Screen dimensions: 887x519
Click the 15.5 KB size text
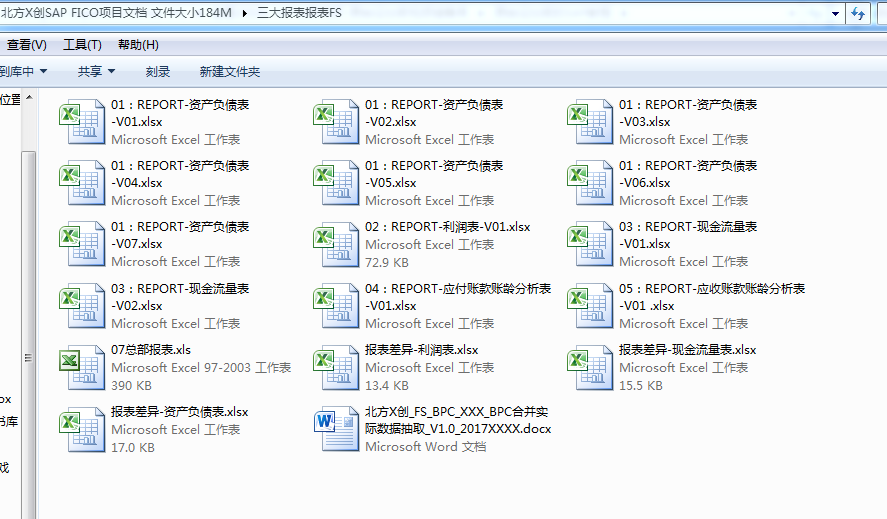point(641,385)
